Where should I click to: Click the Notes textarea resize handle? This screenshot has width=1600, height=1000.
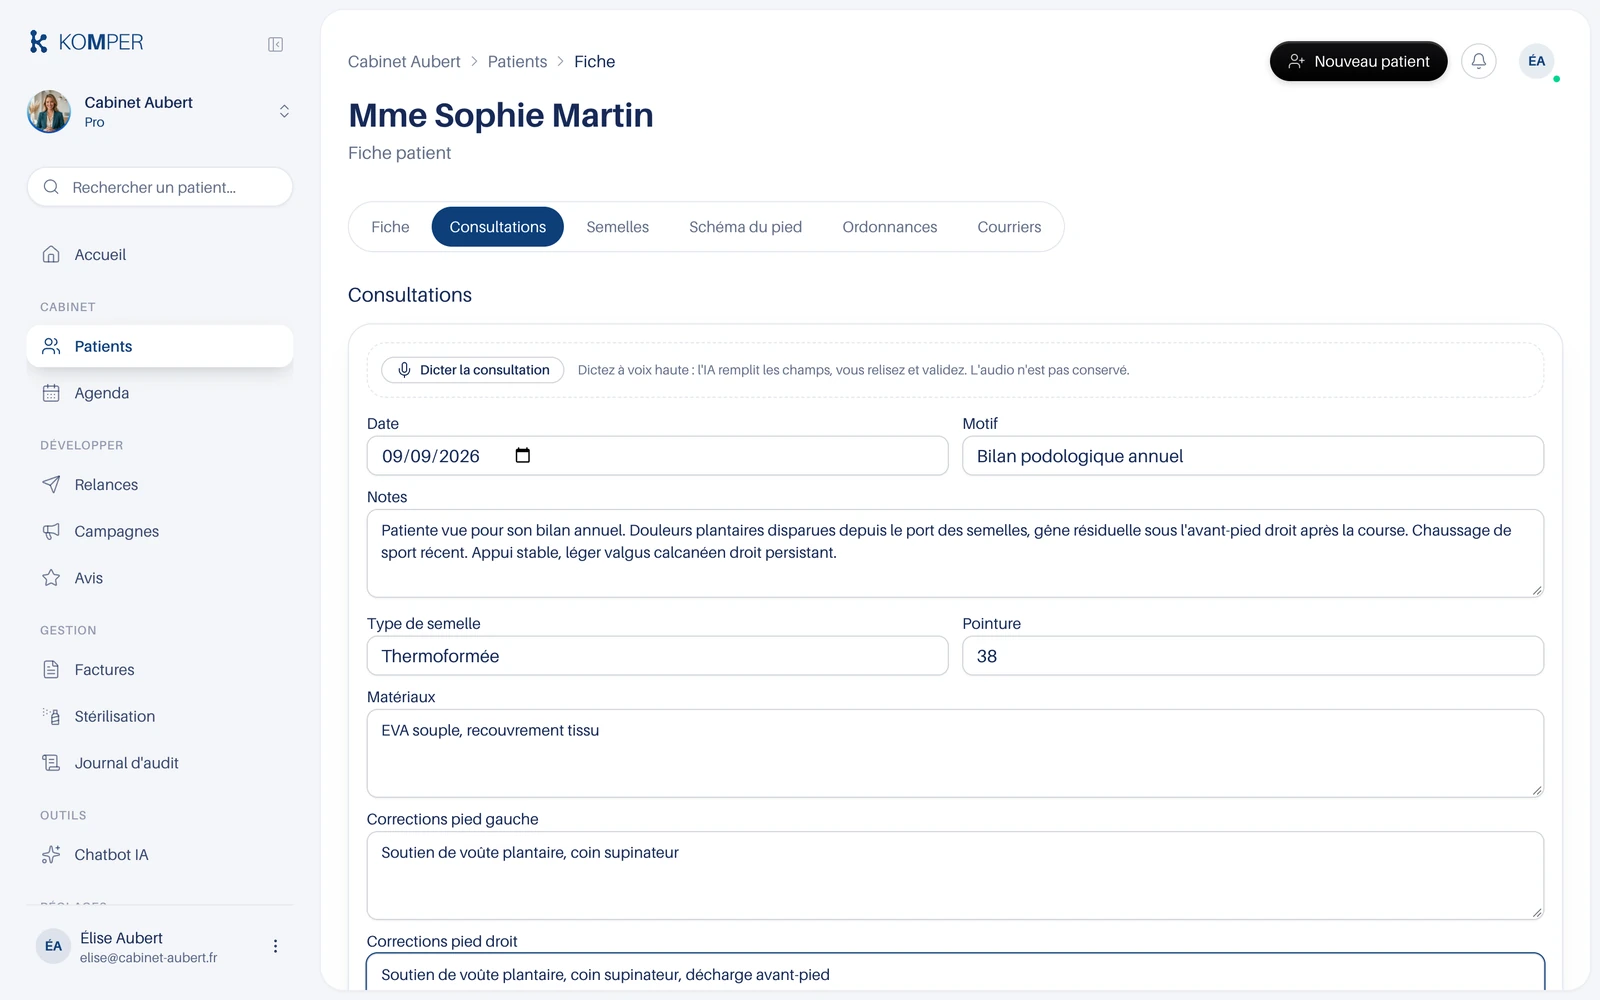(1537, 590)
